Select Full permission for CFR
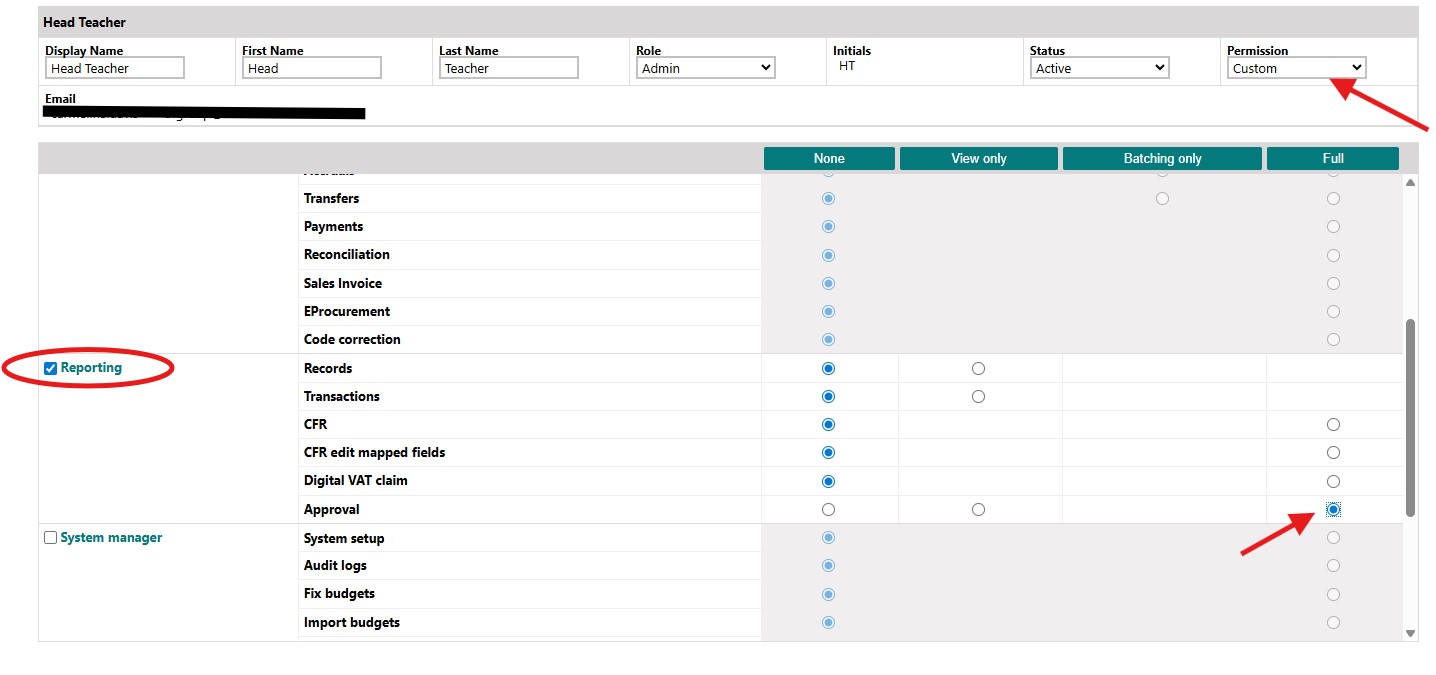This screenshot has height=675, width=1436. pyautogui.click(x=1332, y=424)
